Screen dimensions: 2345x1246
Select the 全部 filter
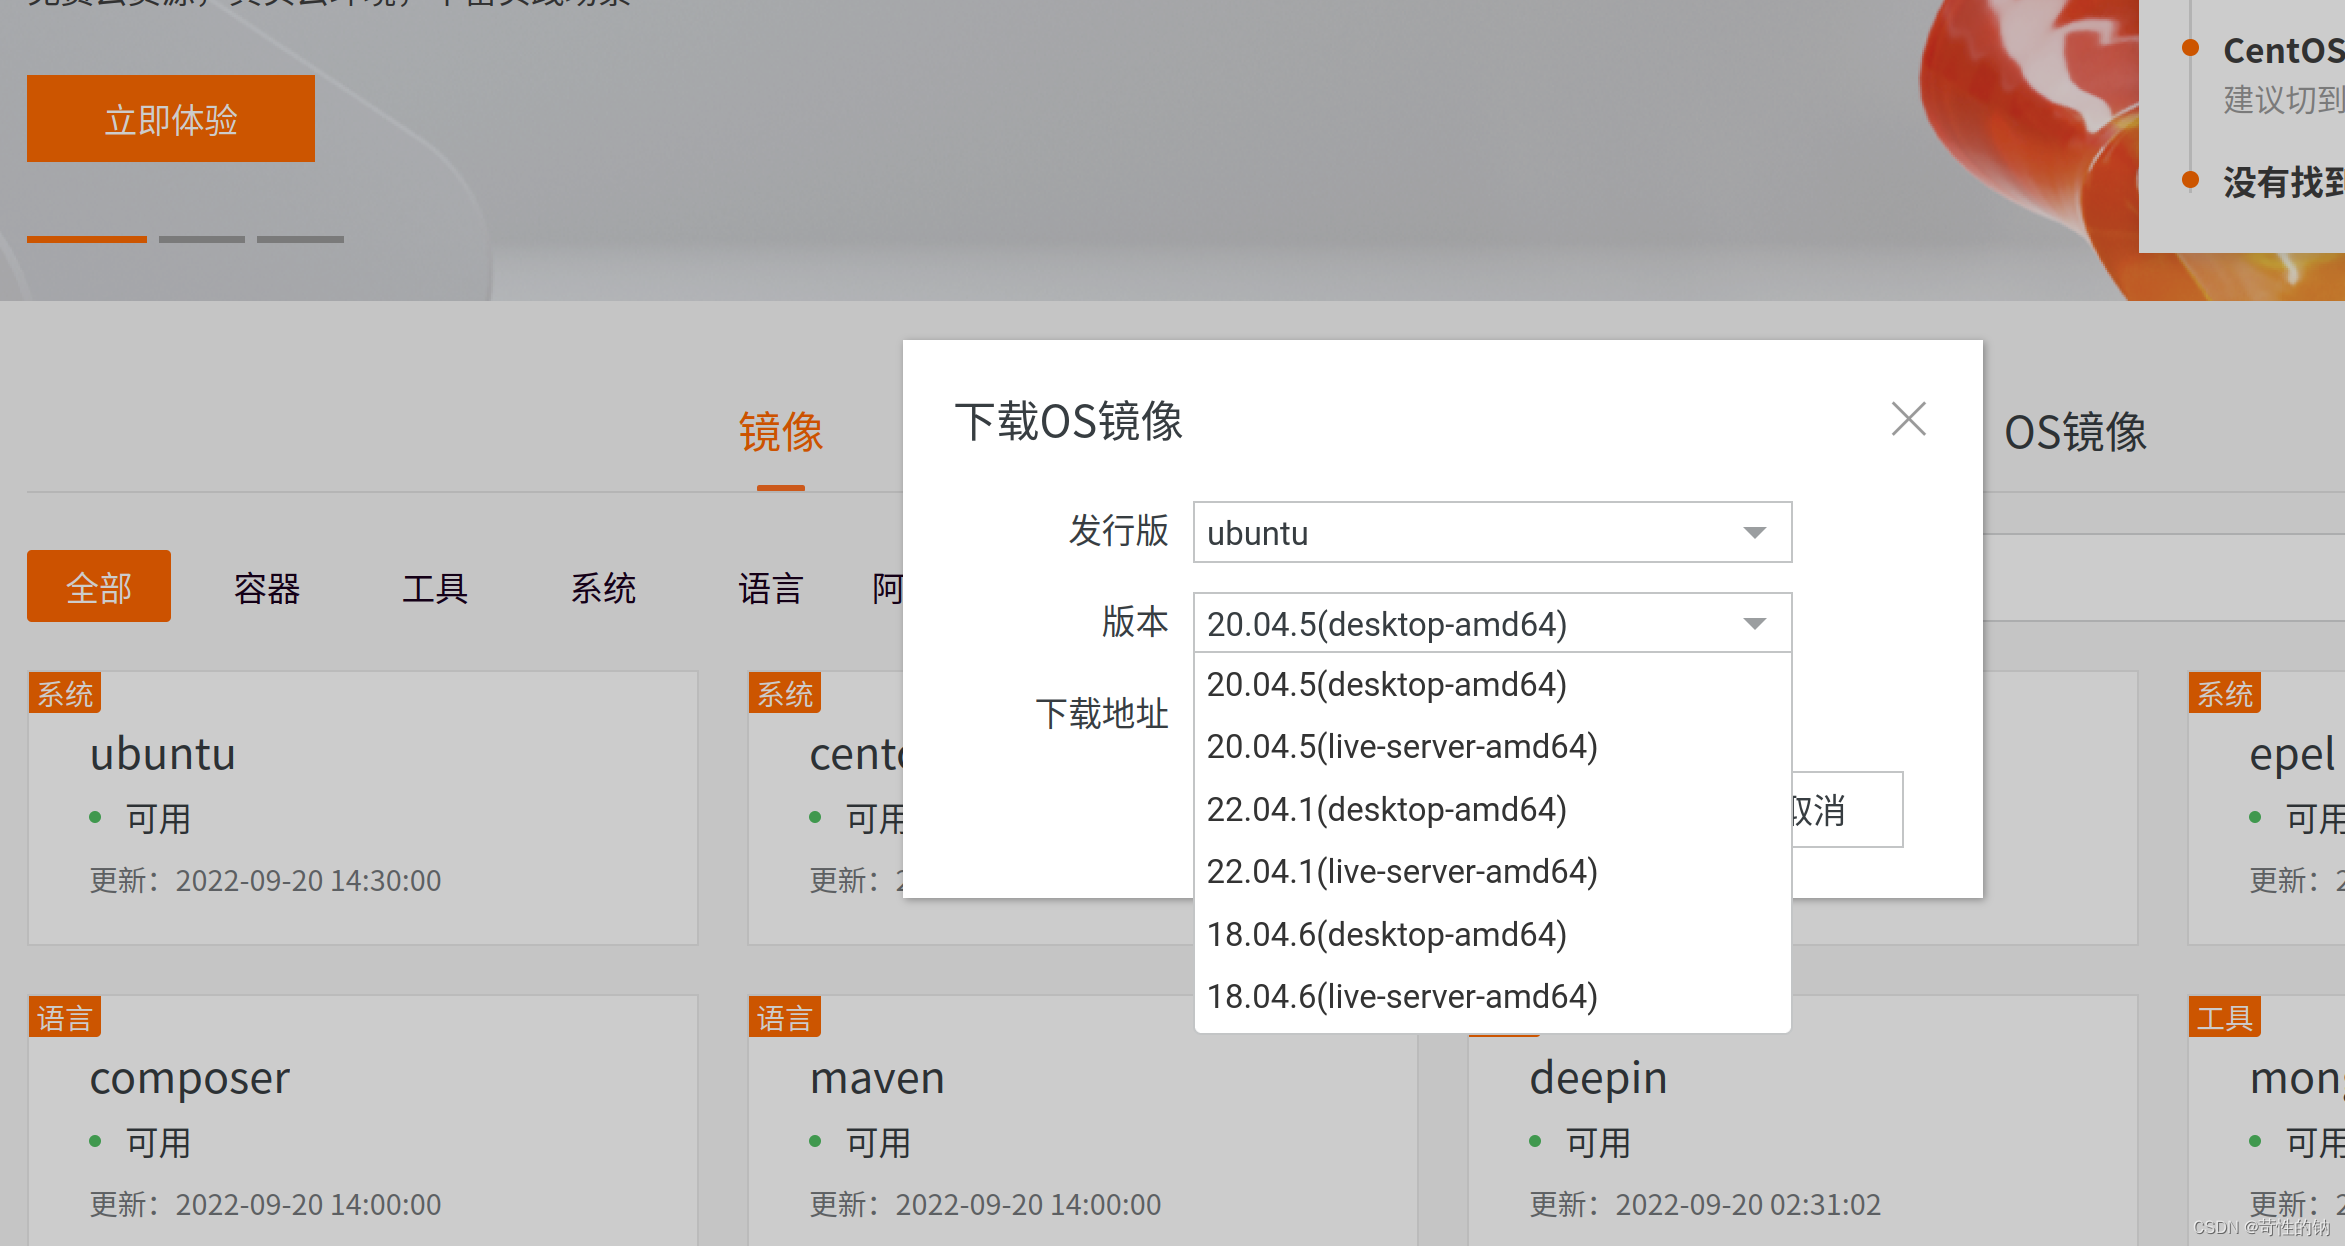98,587
